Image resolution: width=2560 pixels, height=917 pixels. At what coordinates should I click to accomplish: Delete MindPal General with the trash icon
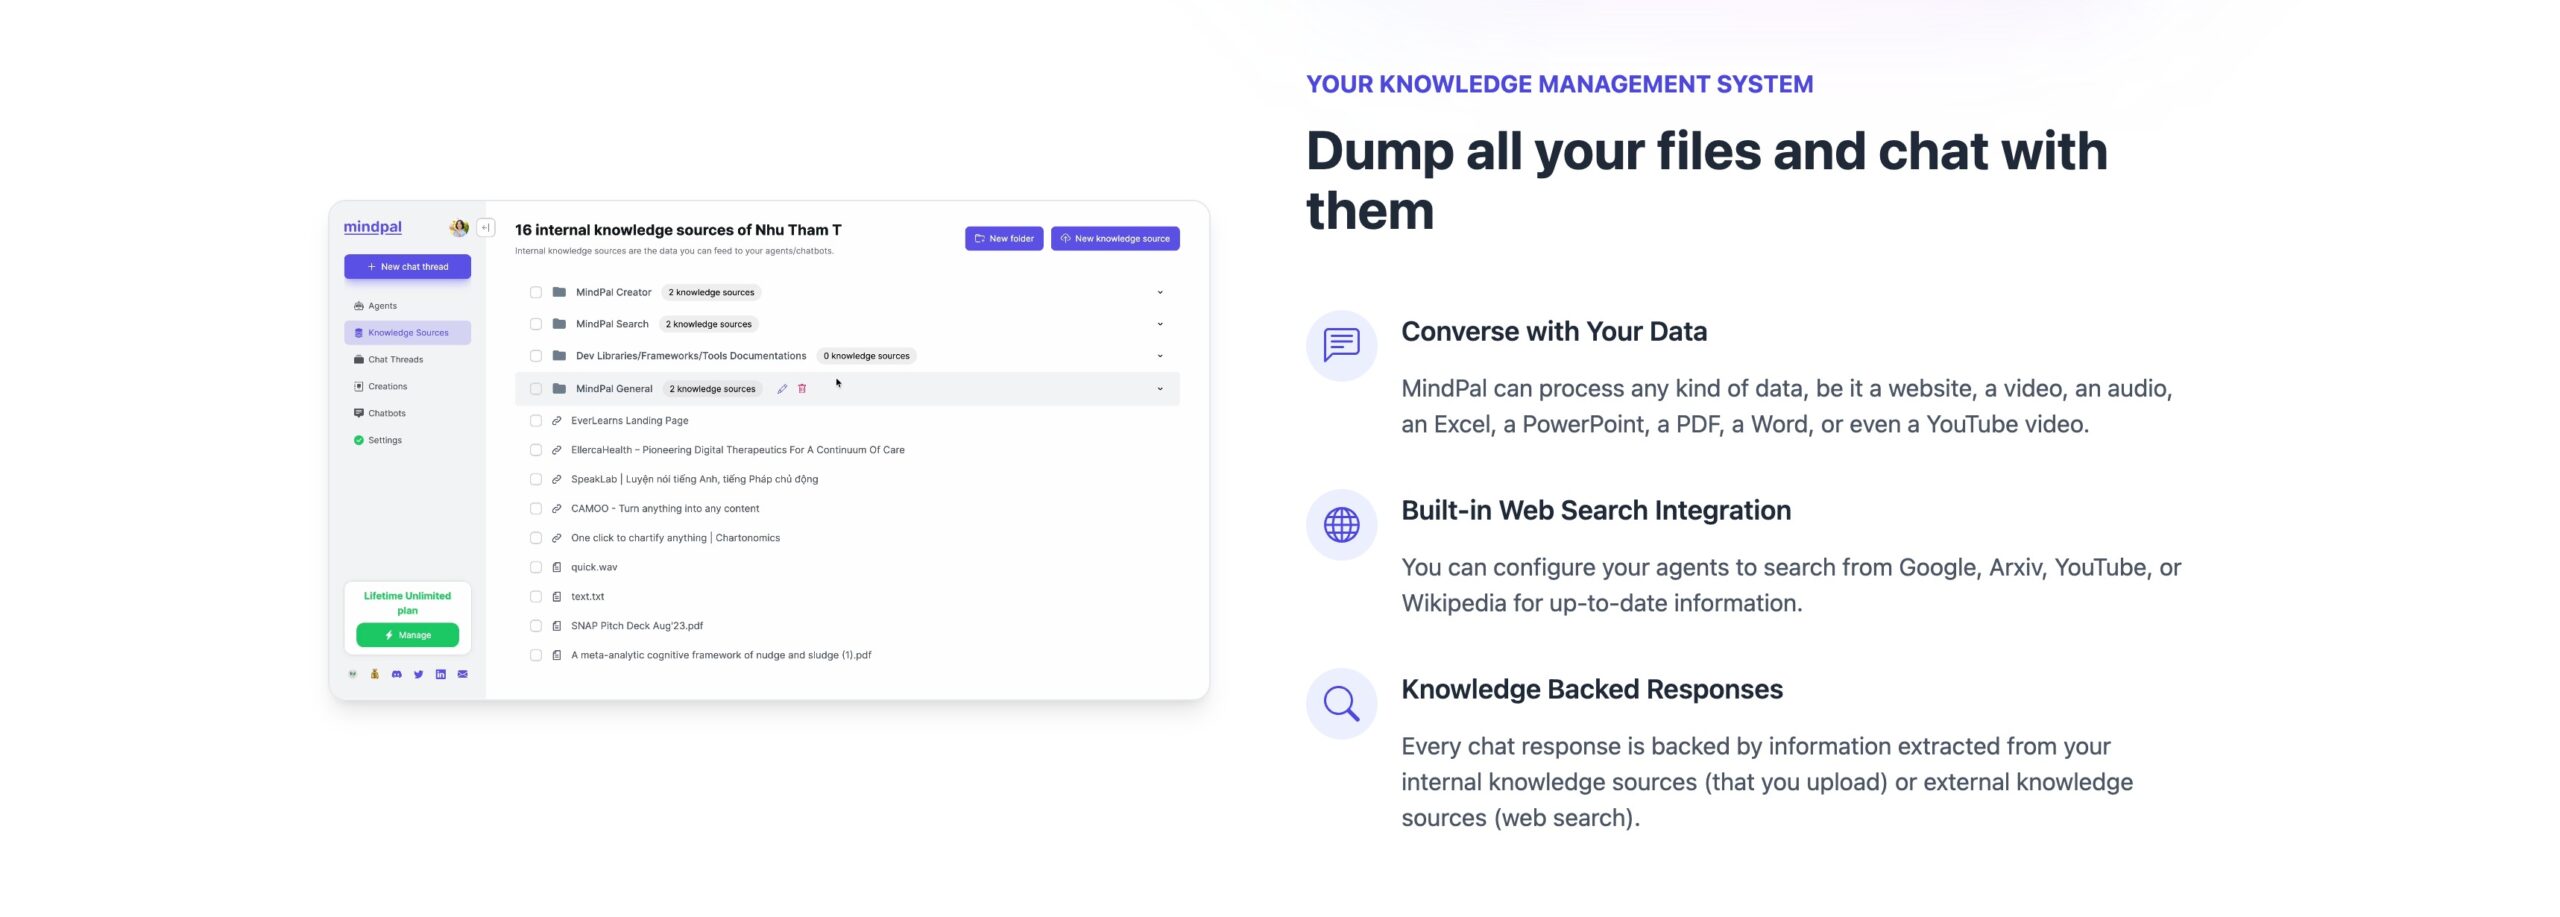tap(802, 390)
